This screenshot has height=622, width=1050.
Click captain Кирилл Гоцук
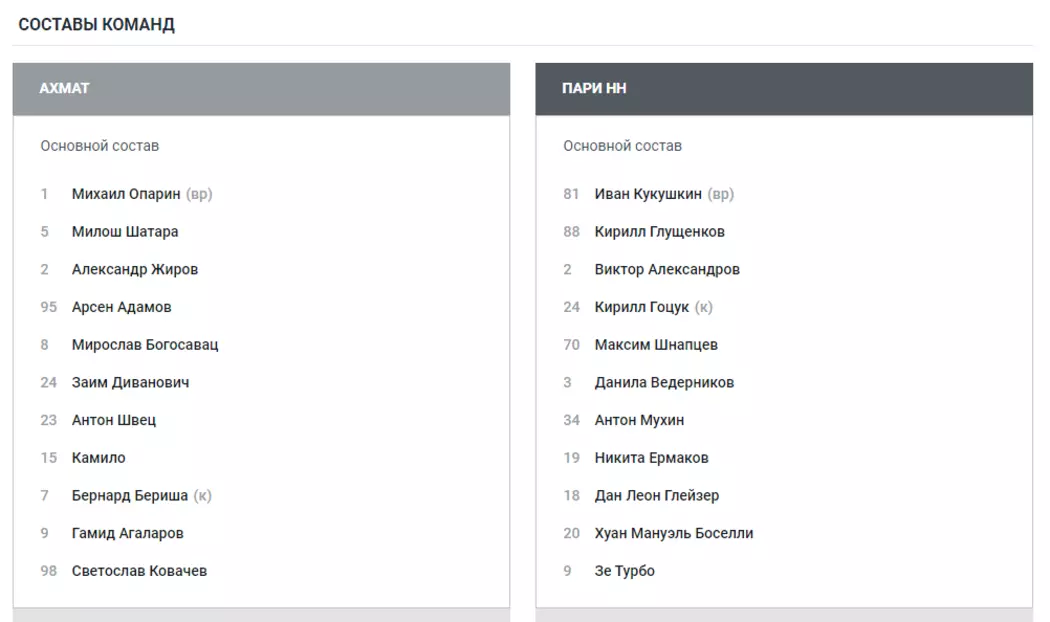coord(642,307)
